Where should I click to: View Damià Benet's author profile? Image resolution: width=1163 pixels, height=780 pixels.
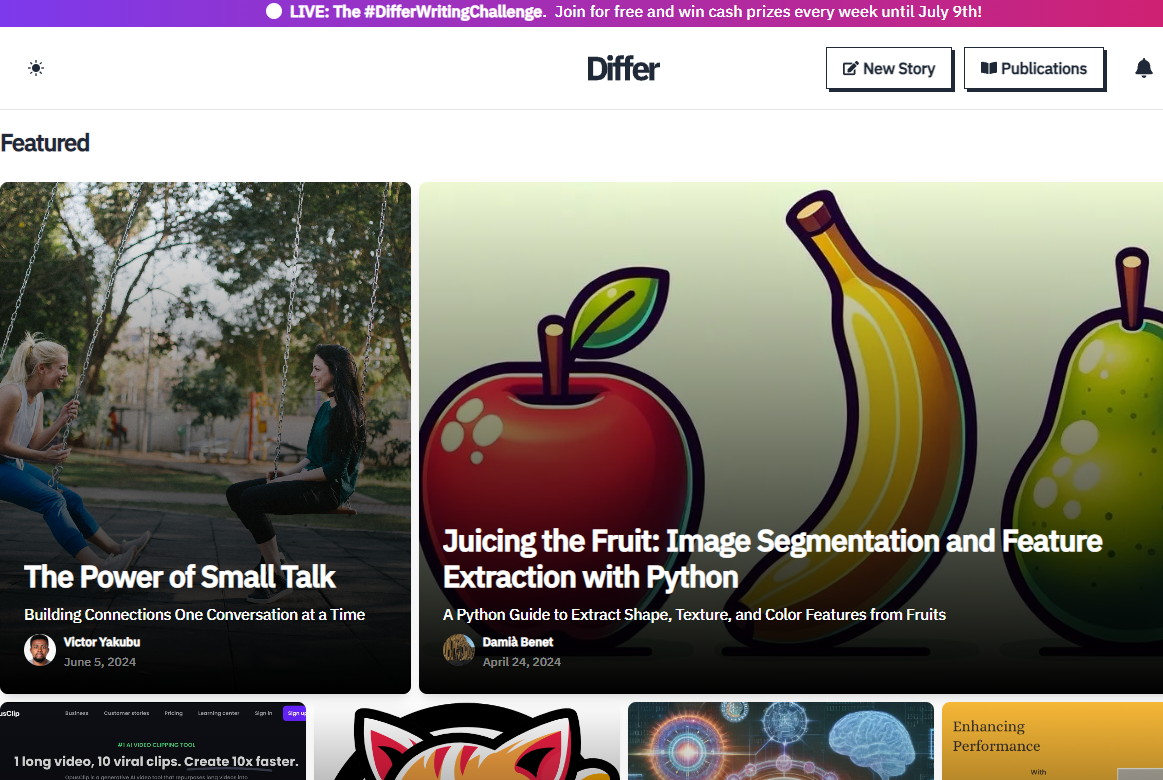(518, 642)
